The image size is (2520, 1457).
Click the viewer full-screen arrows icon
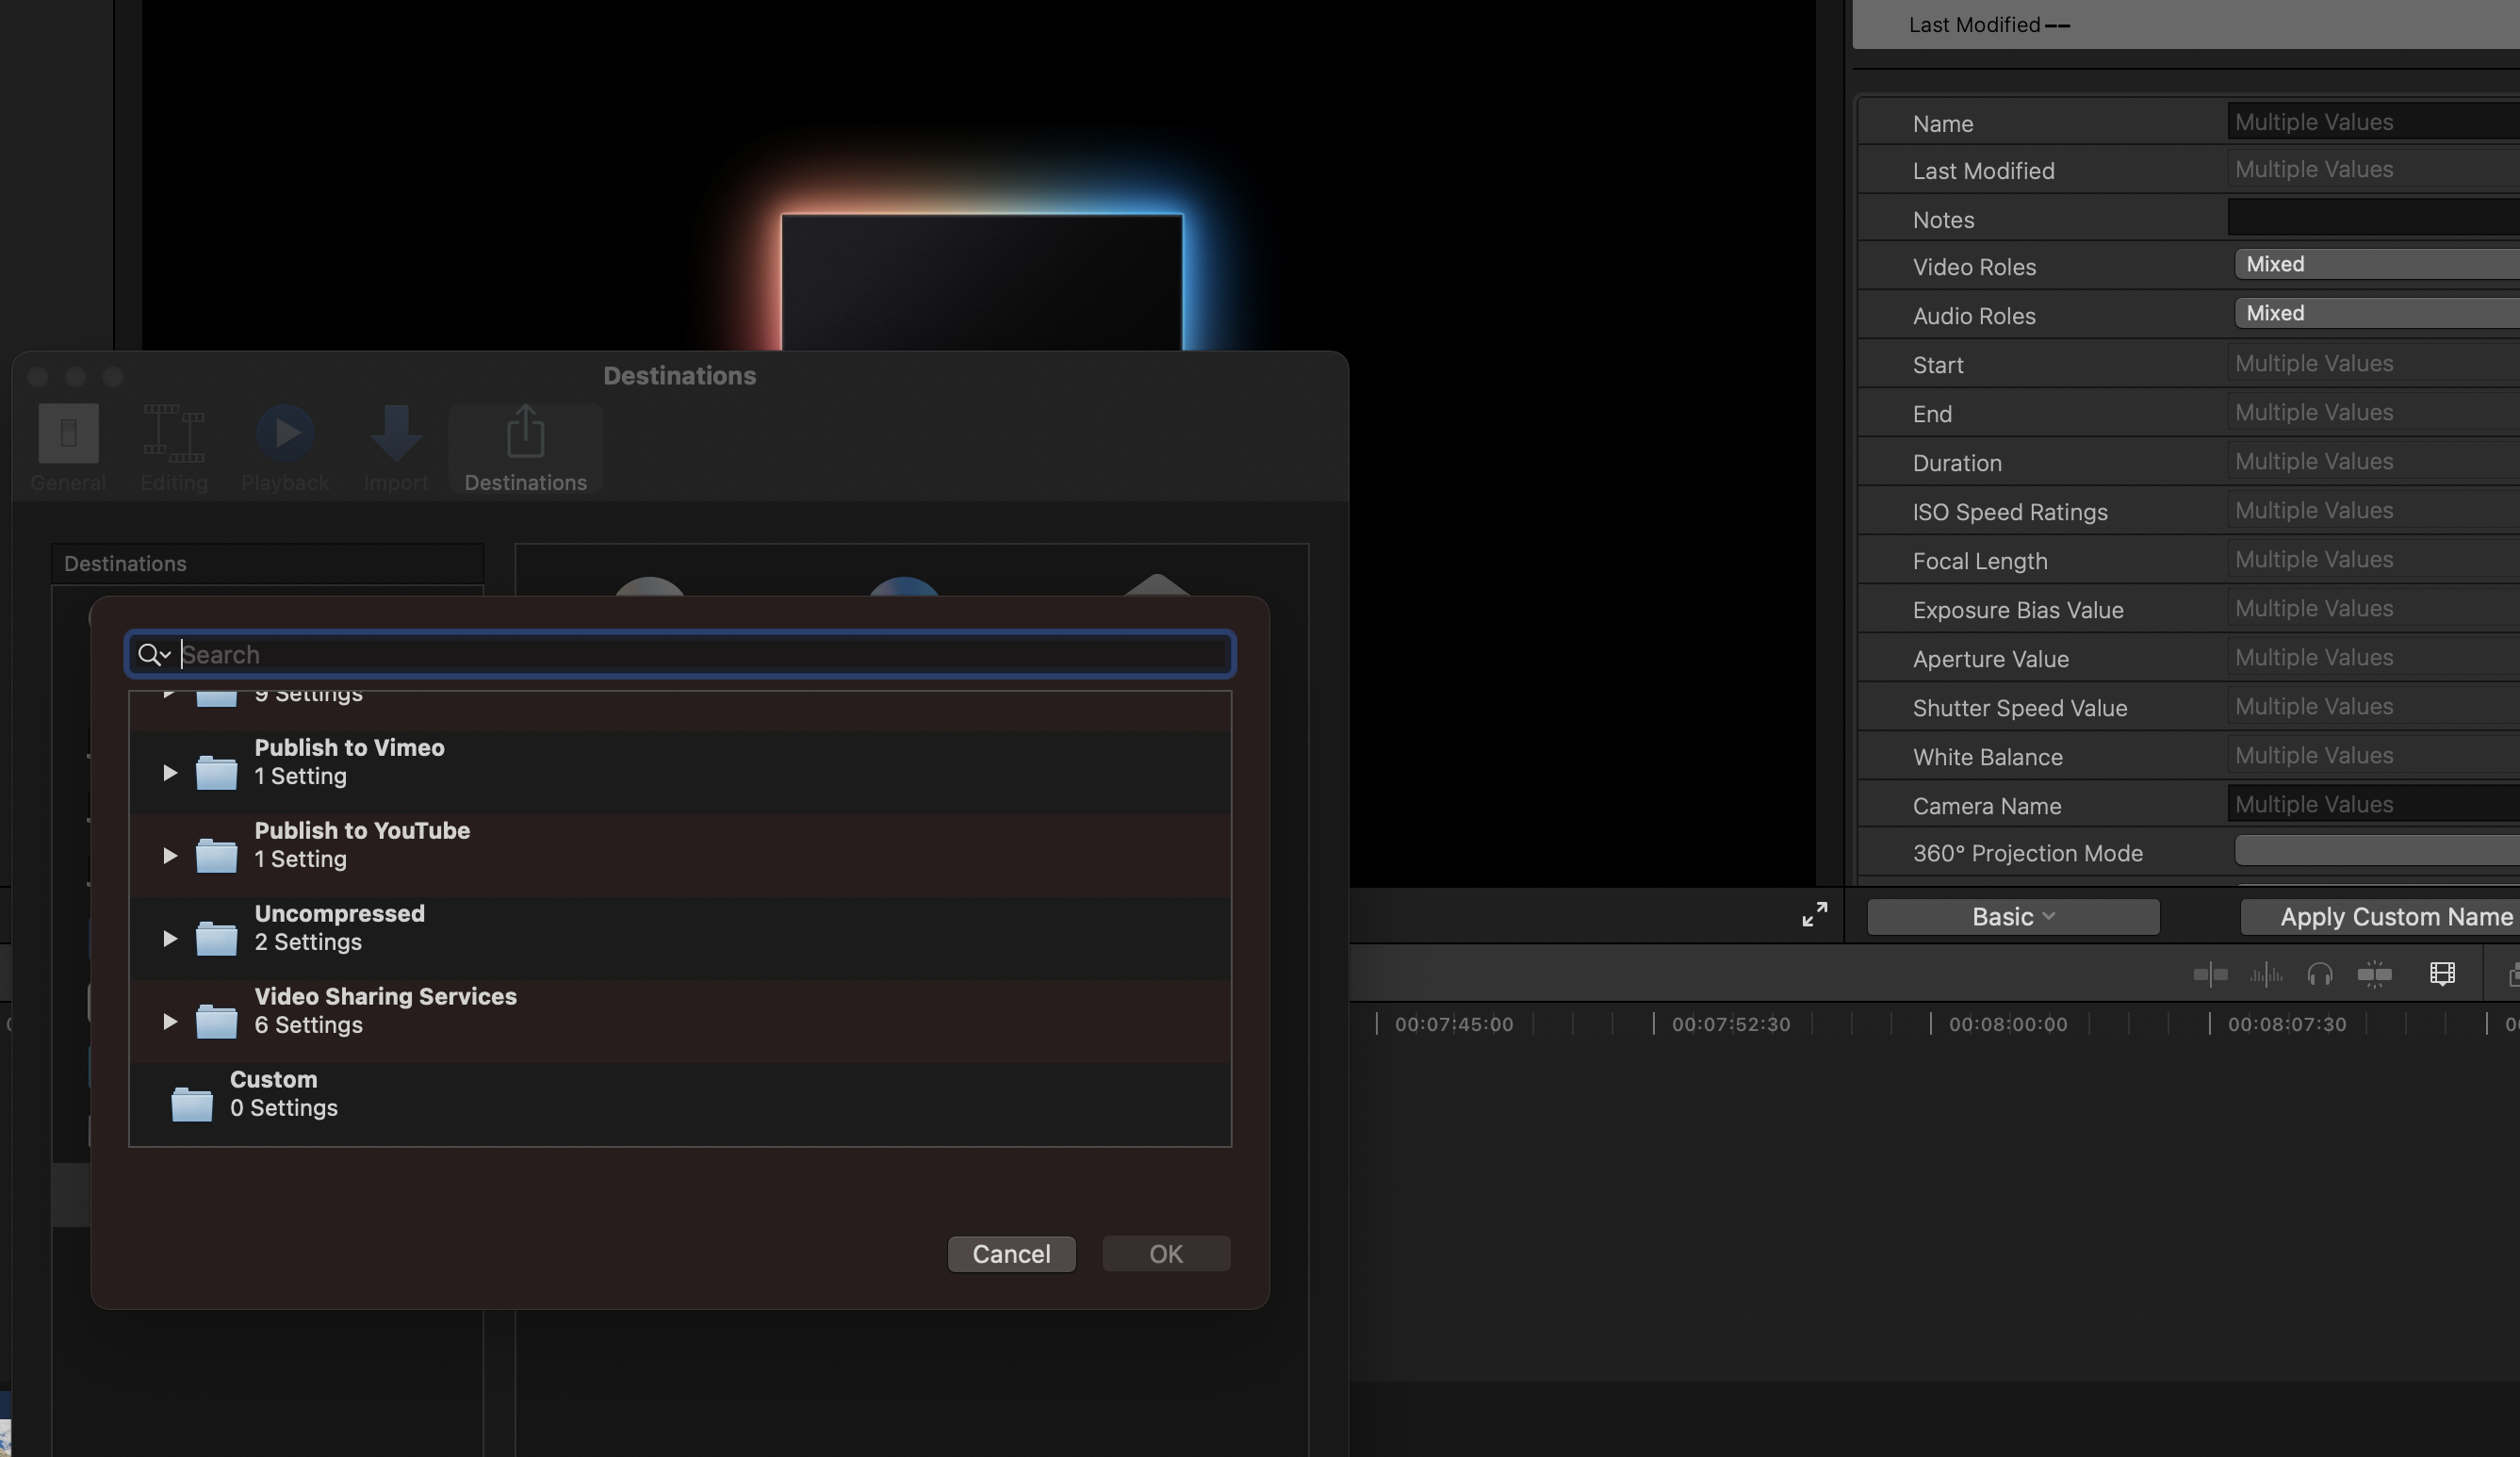point(1814,914)
